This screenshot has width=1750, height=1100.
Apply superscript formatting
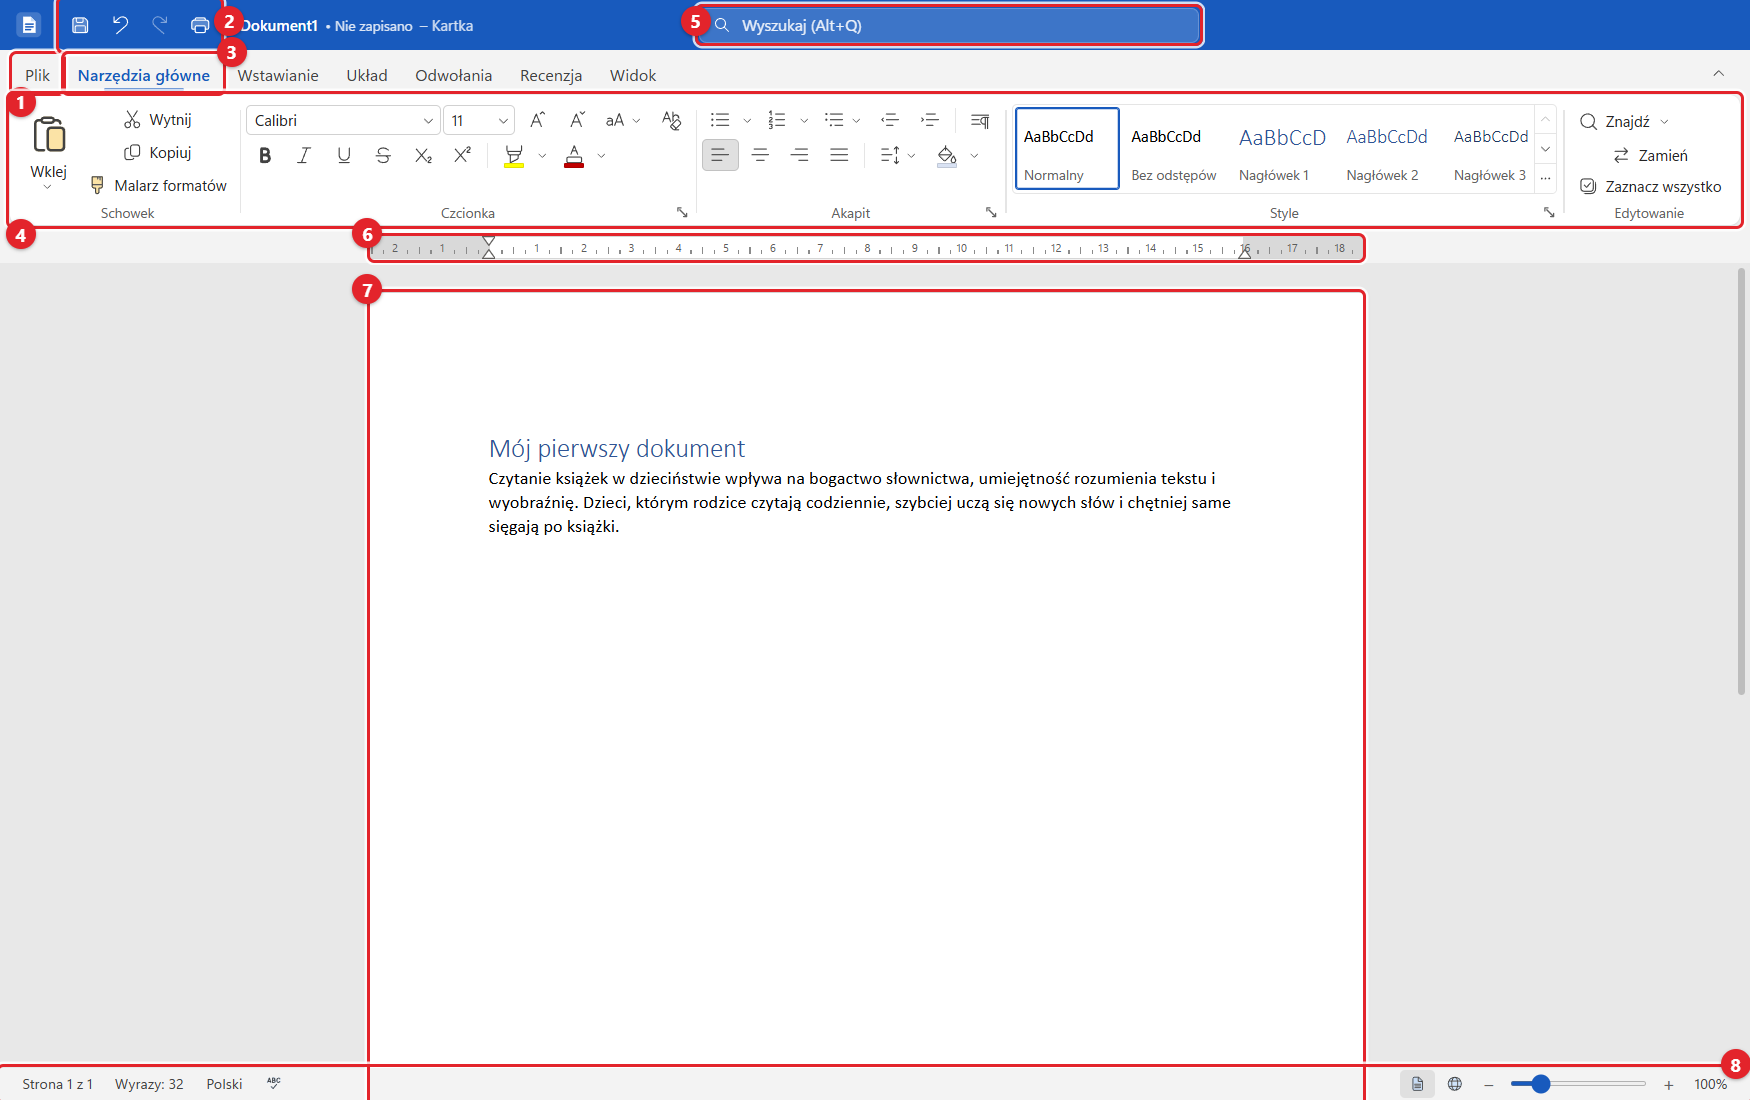tap(462, 155)
